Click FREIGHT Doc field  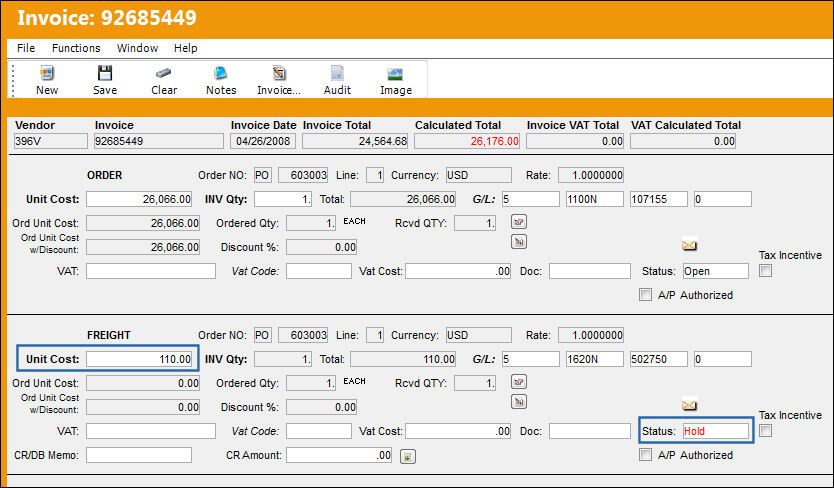coord(590,431)
